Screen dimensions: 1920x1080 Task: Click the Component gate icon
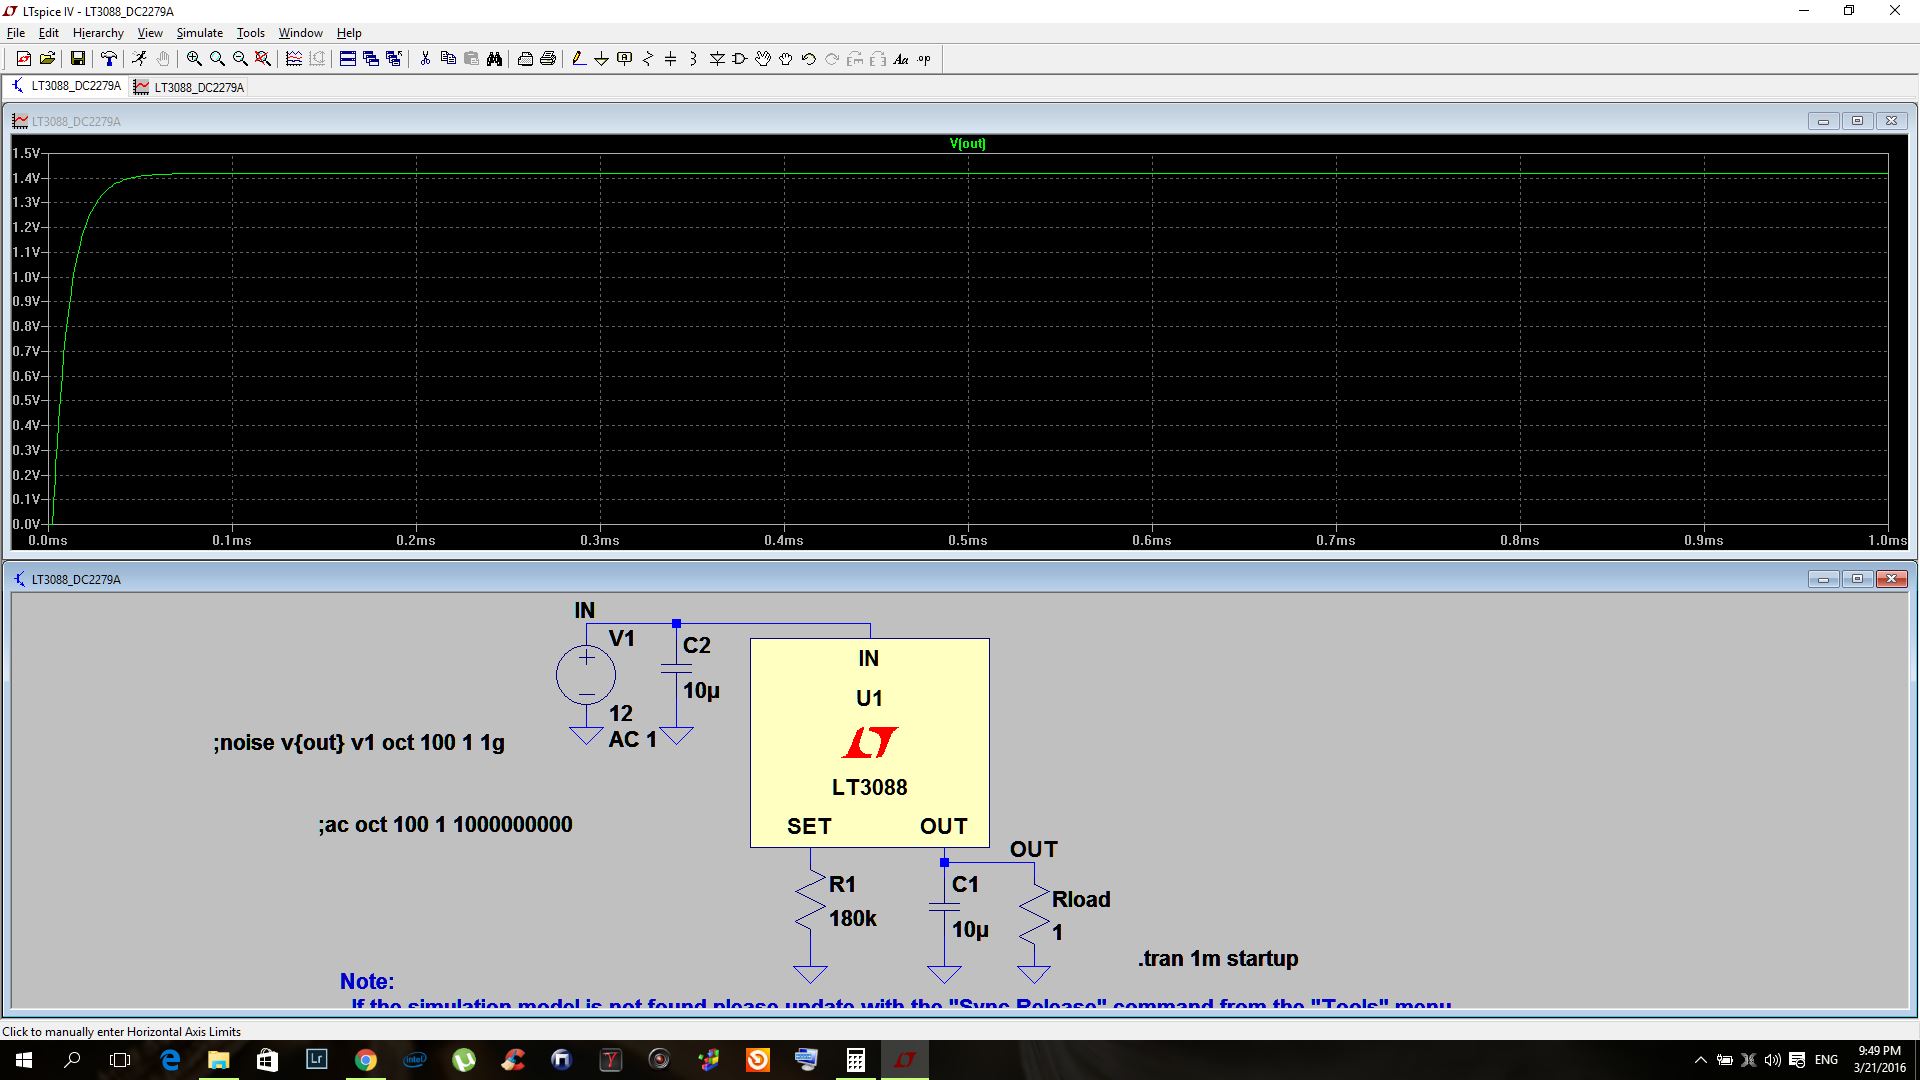tap(740, 59)
